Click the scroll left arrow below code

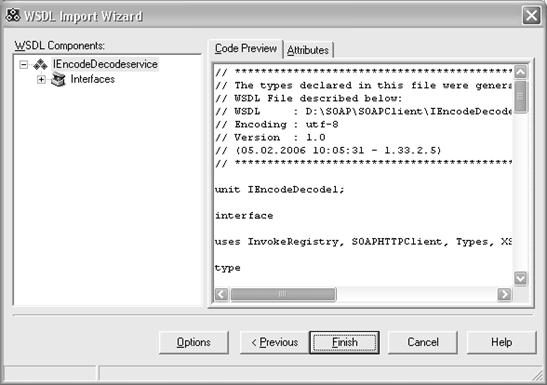click(222, 294)
